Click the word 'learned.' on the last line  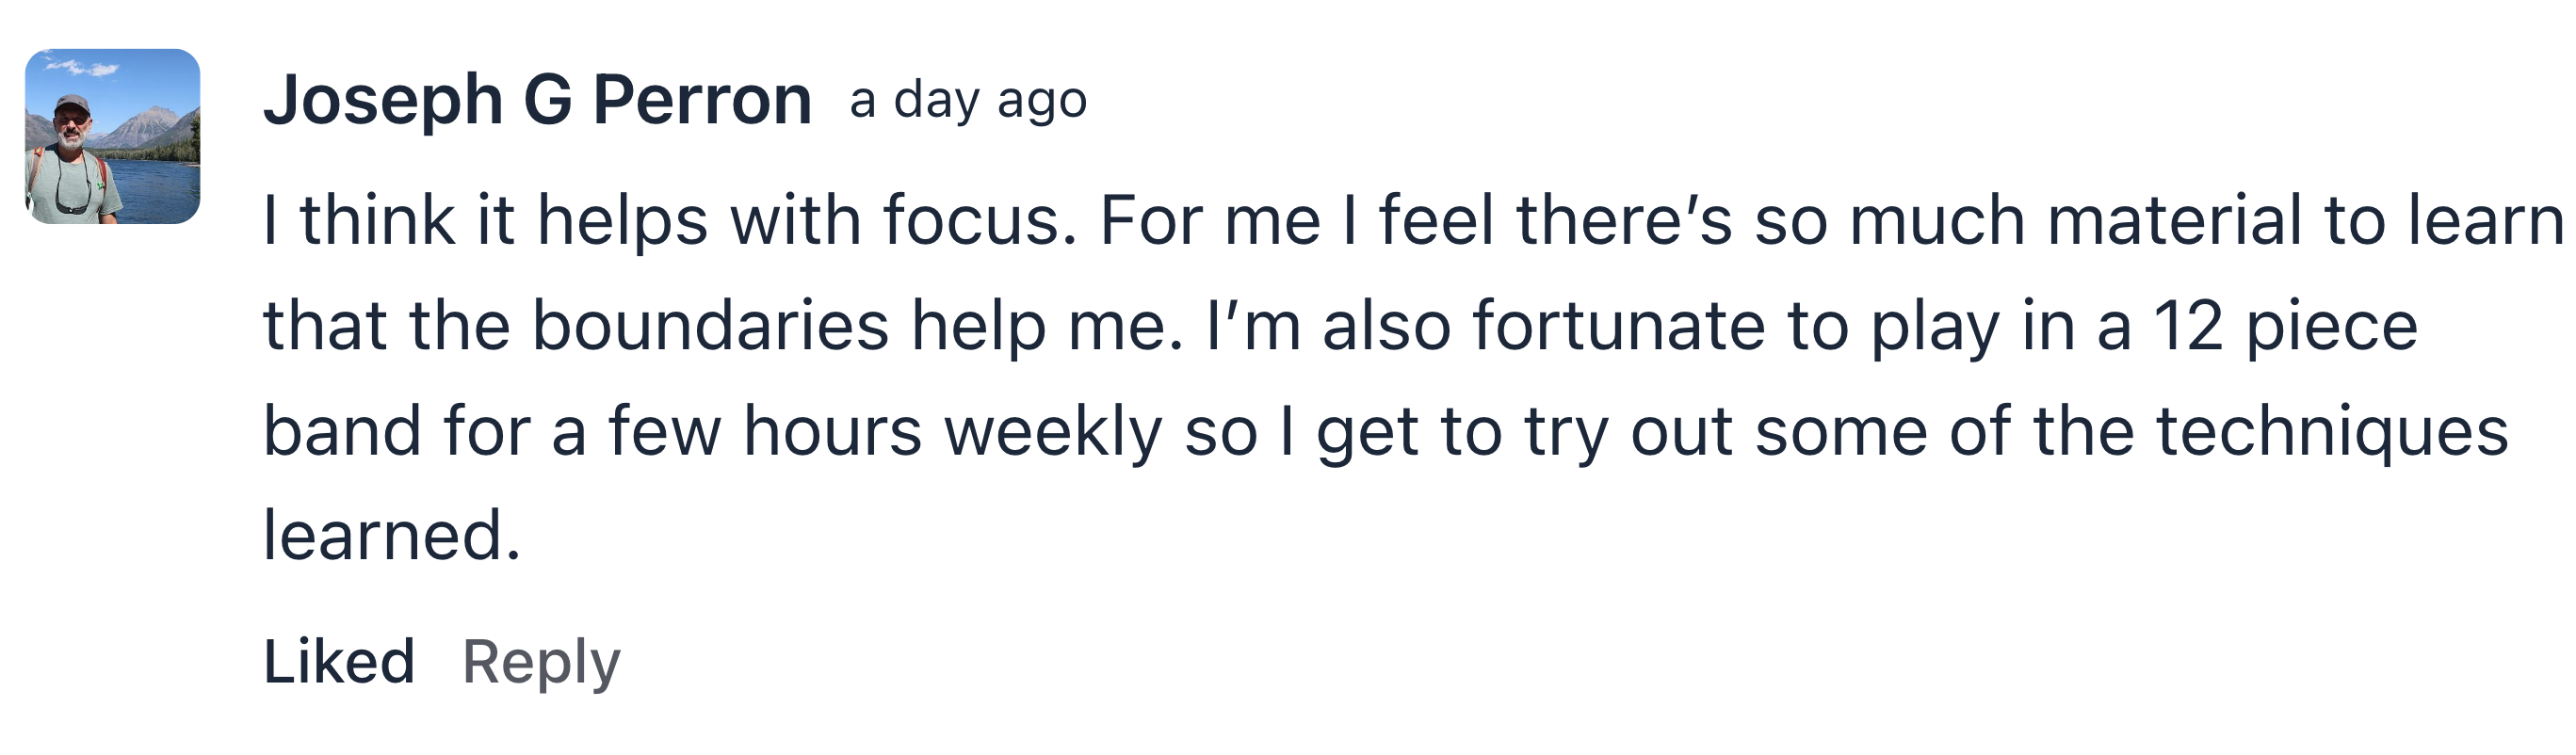click(x=392, y=535)
